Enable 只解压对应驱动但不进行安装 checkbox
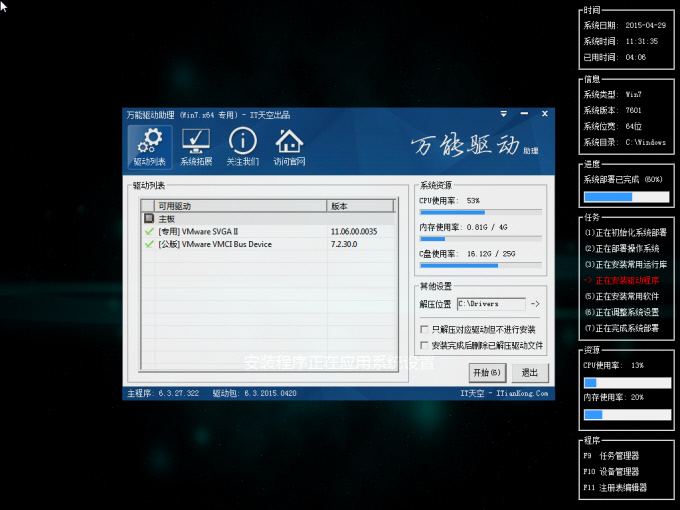 [425, 330]
